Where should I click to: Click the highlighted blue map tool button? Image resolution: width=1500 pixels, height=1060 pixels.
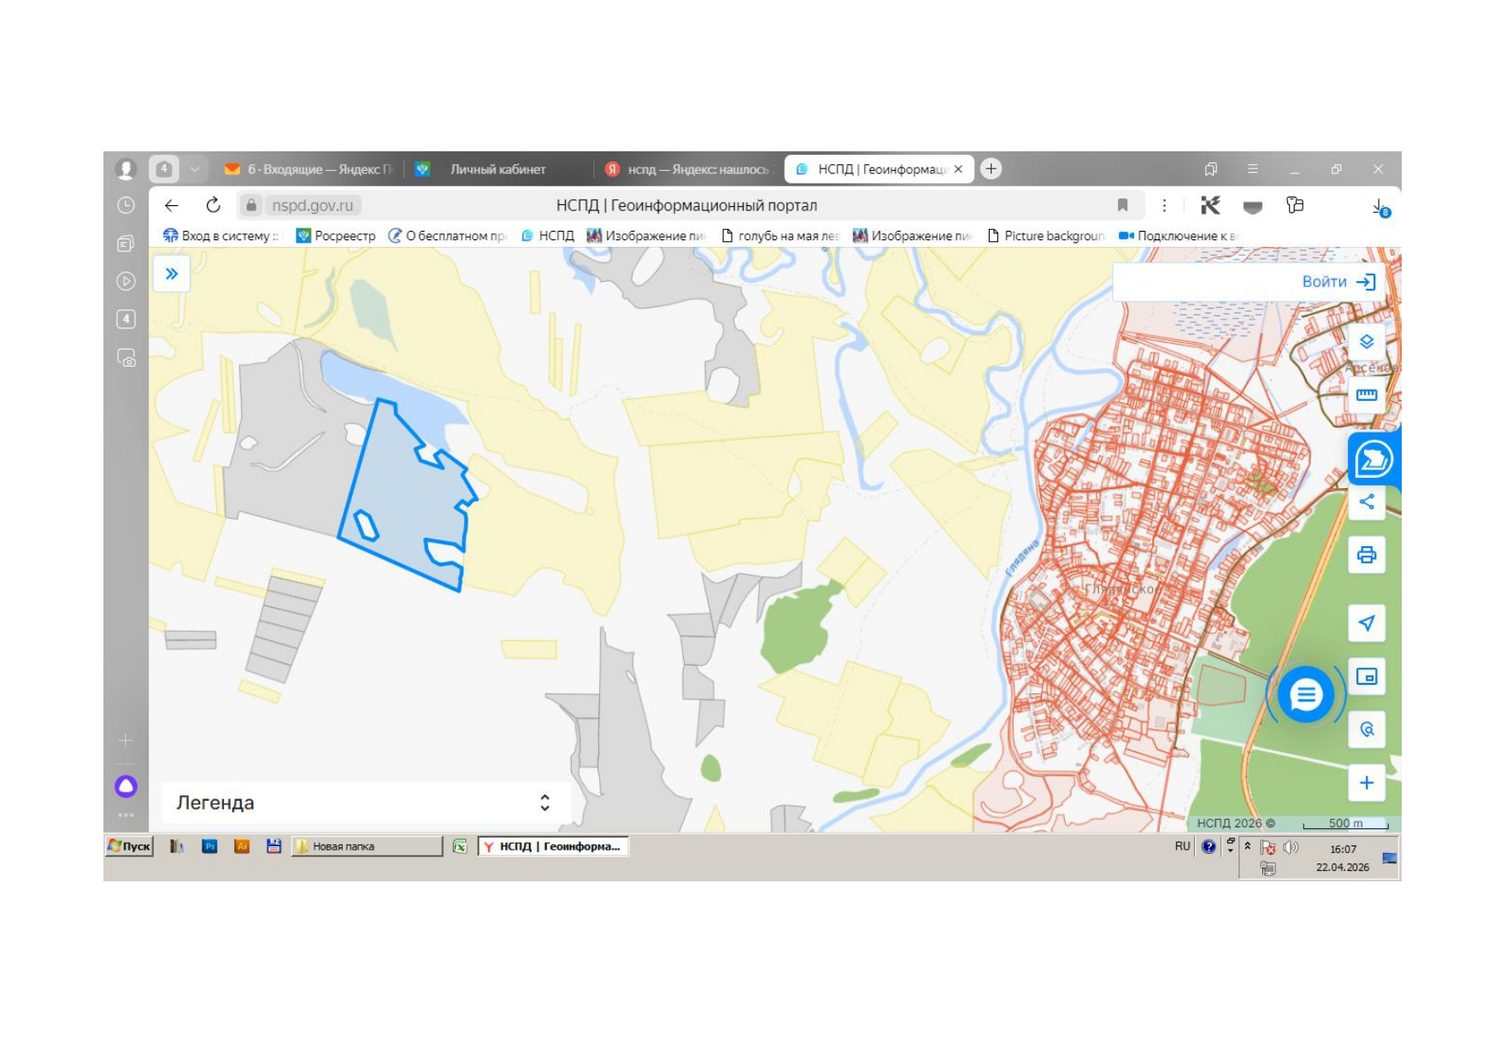tap(1373, 460)
